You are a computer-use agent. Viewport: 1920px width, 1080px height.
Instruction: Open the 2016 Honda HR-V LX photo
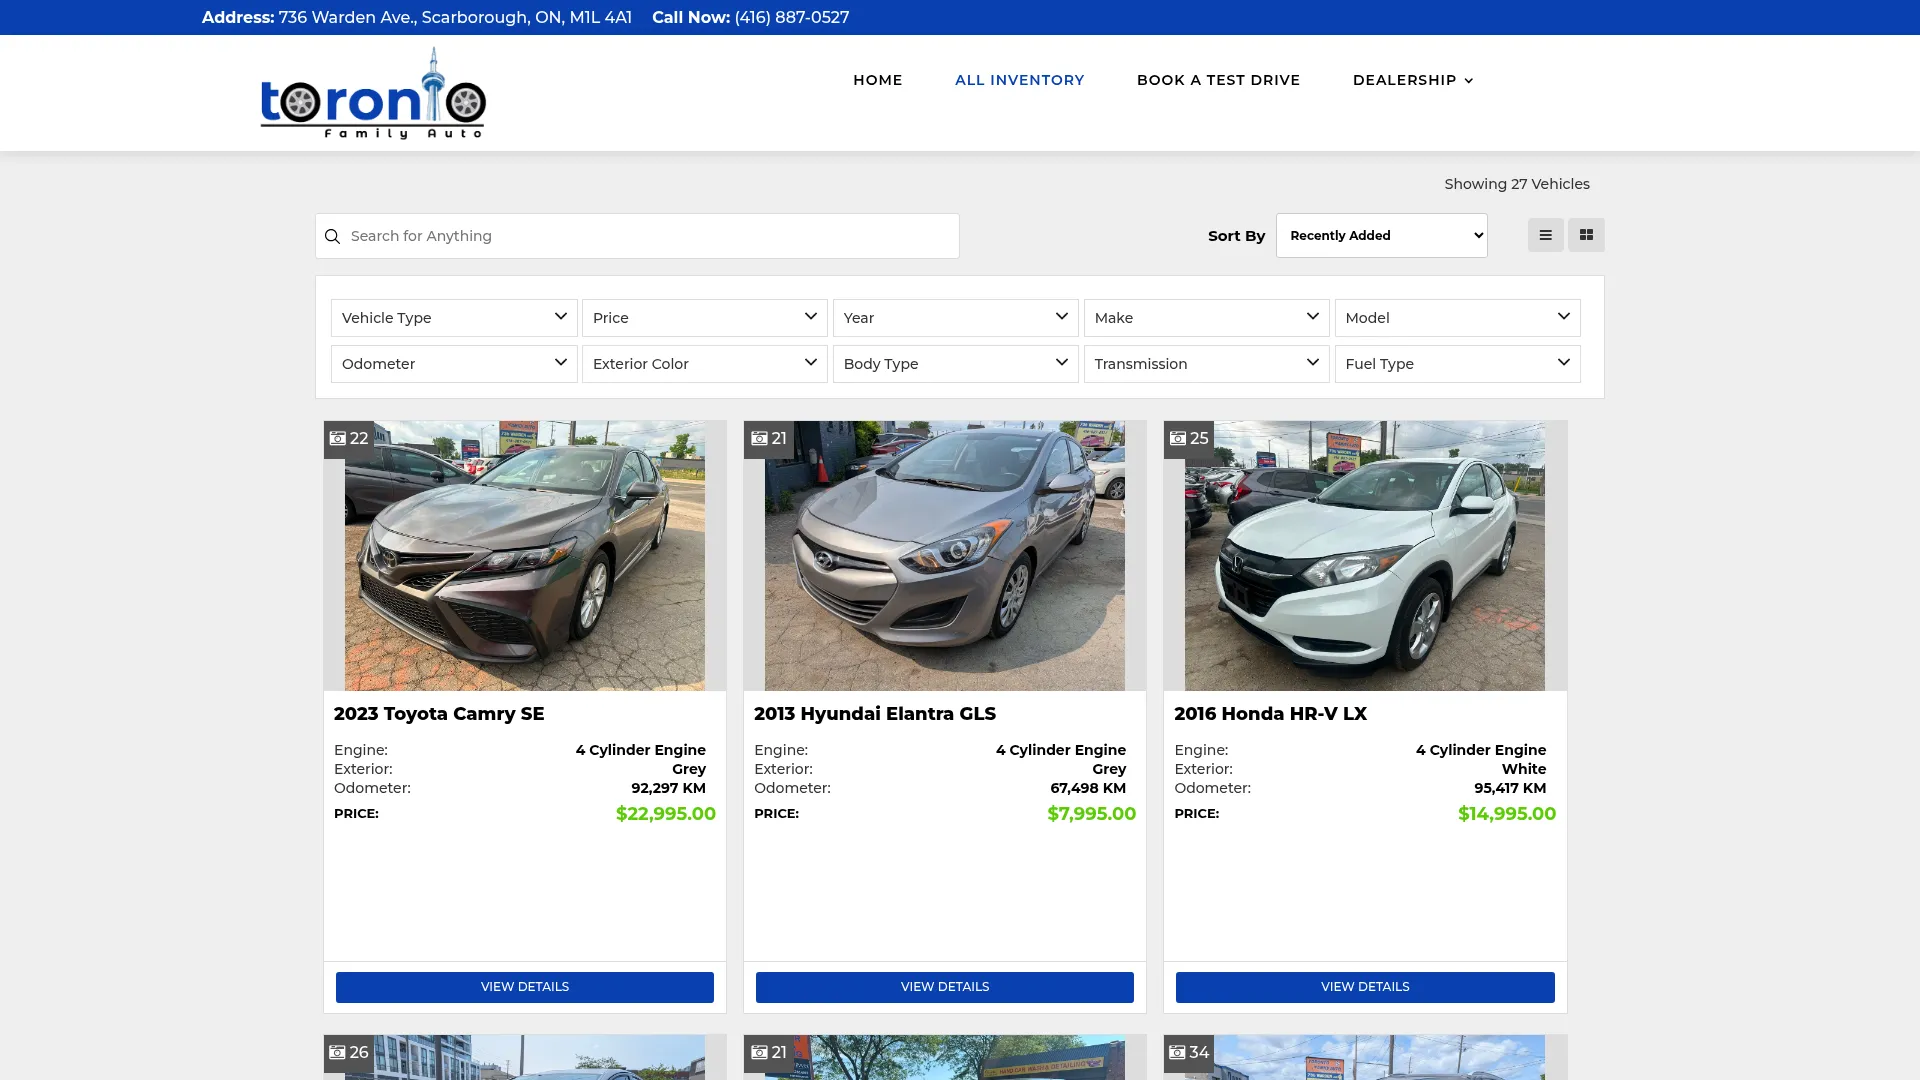click(x=1365, y=556)
